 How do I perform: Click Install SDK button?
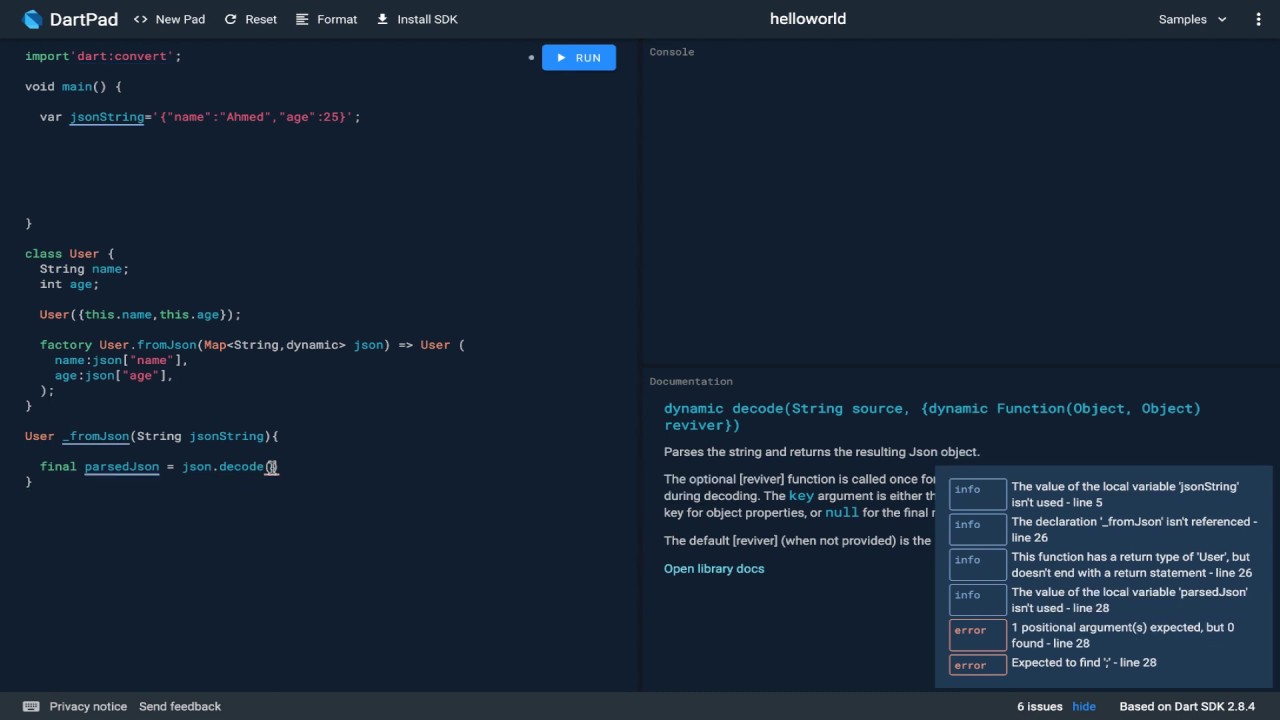click(x=417, y=19)
